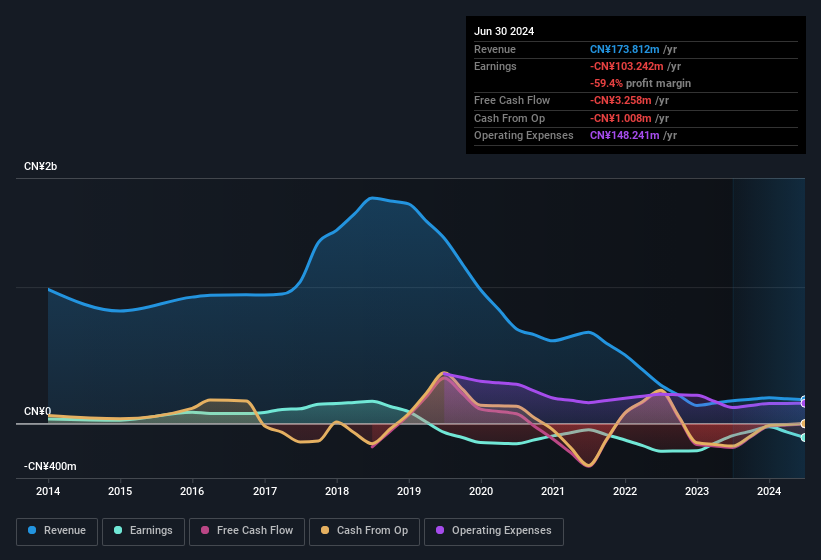Toggle the Free Cash Flow legend button

click(247, 531)
